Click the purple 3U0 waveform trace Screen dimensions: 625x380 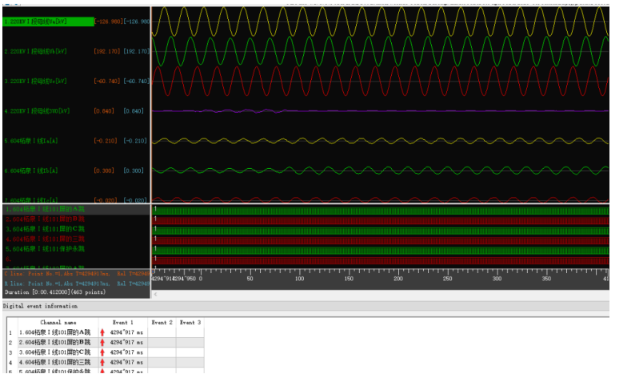[x=380, y=111]
